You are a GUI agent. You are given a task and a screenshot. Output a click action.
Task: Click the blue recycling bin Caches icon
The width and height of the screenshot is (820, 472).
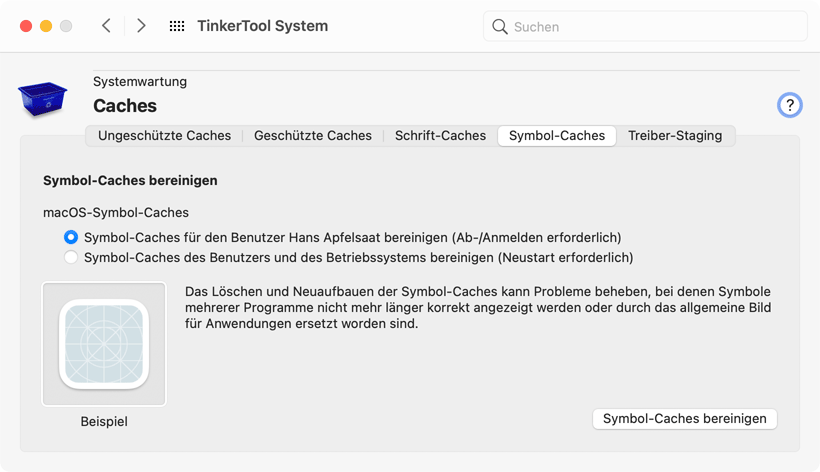pyautogui.click(x=42, y=98)
